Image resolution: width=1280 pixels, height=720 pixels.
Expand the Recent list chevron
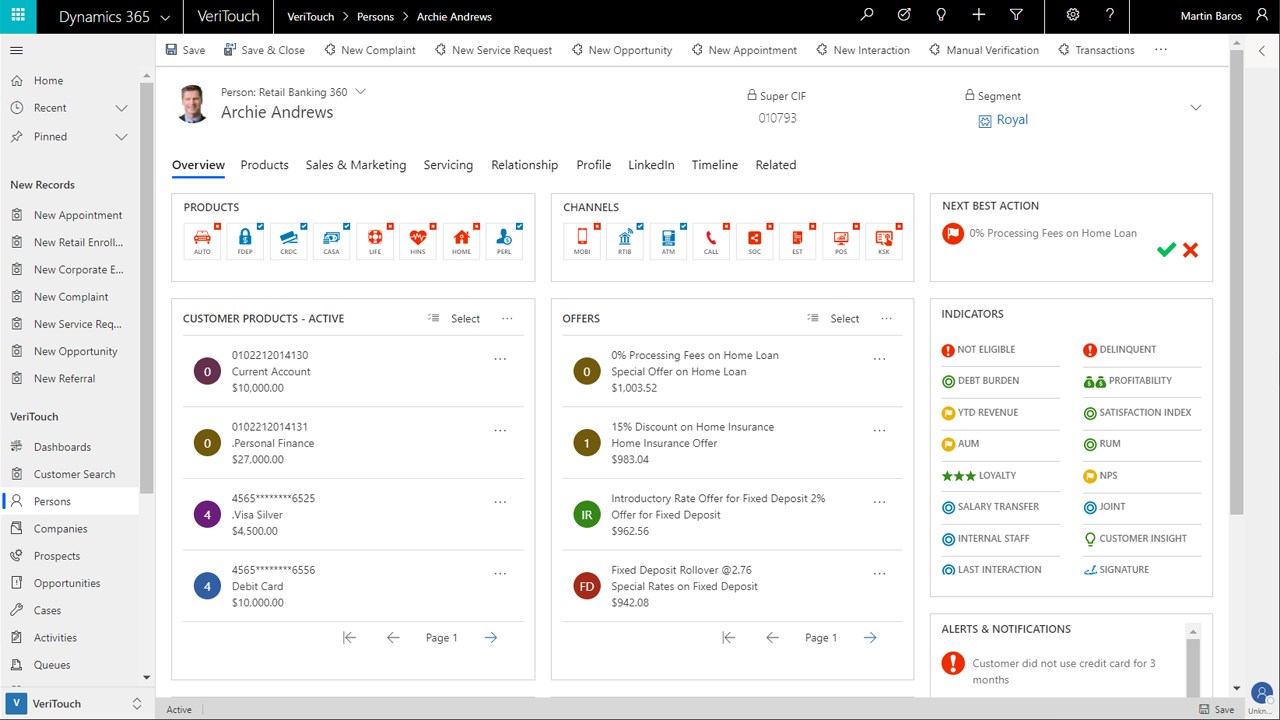(122, 108)
